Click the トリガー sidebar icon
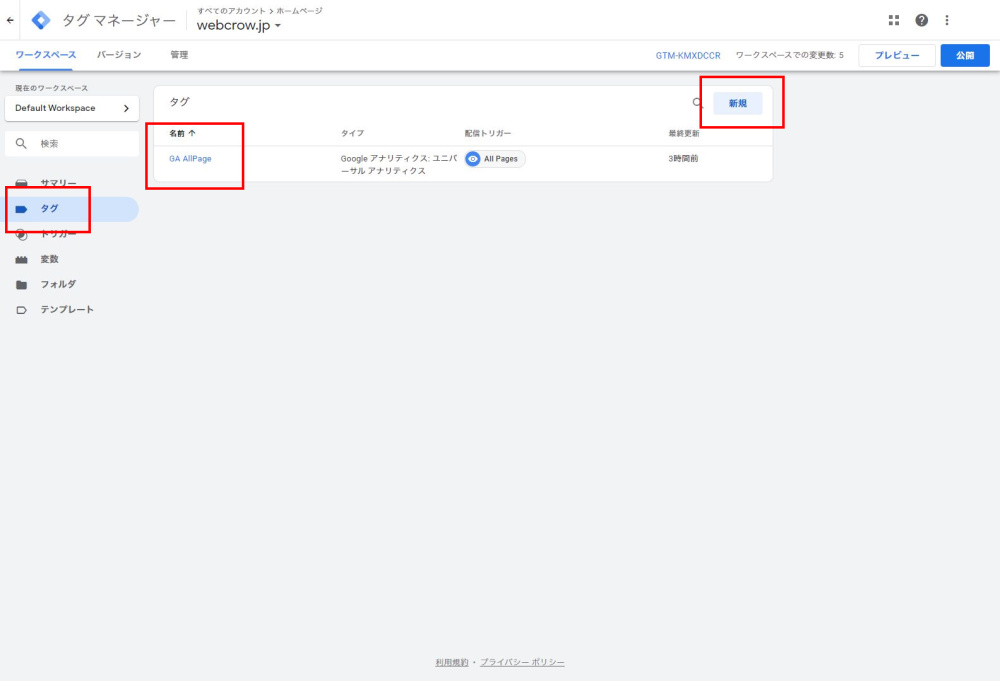This screenshot has width=1000, height=681. [x=22, y=235]
